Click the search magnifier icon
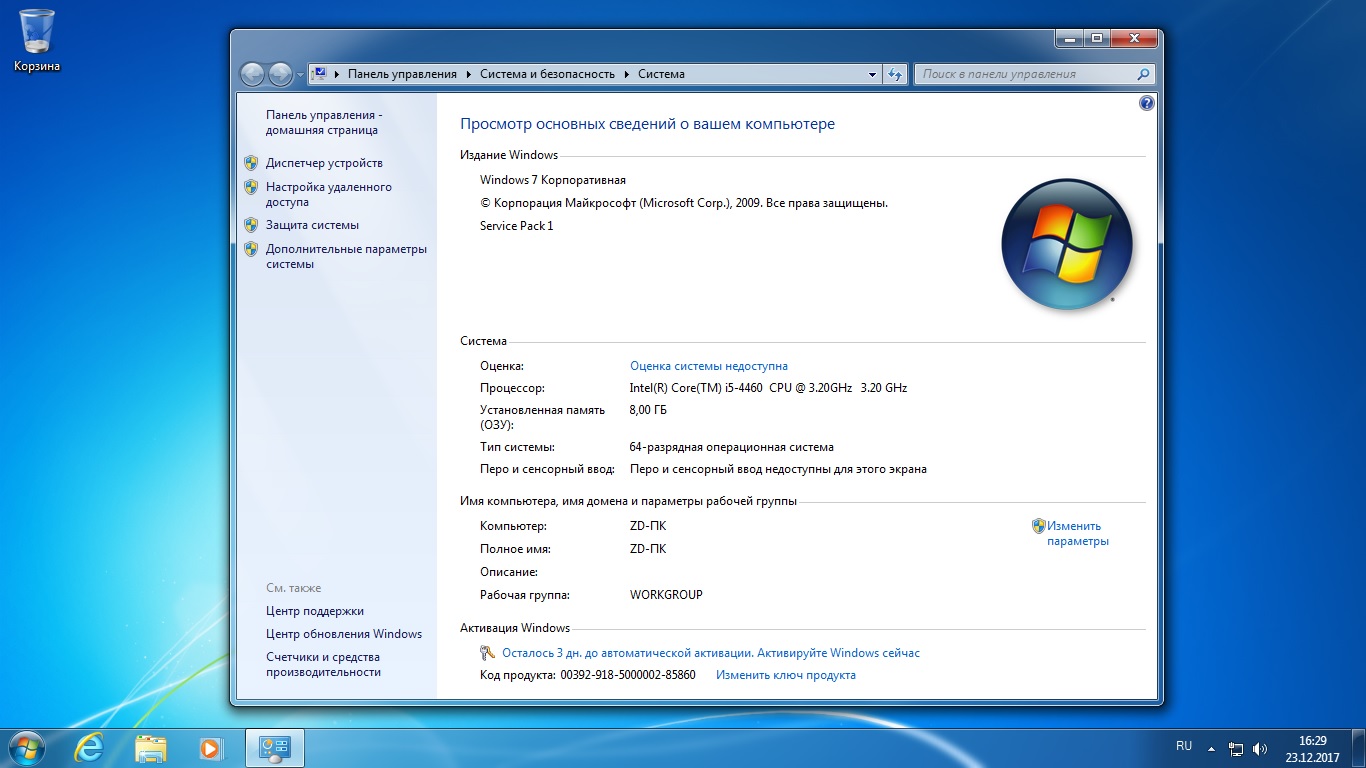Image resolution: width=1366 pixels, height=768 pixels. (1144, 74)
